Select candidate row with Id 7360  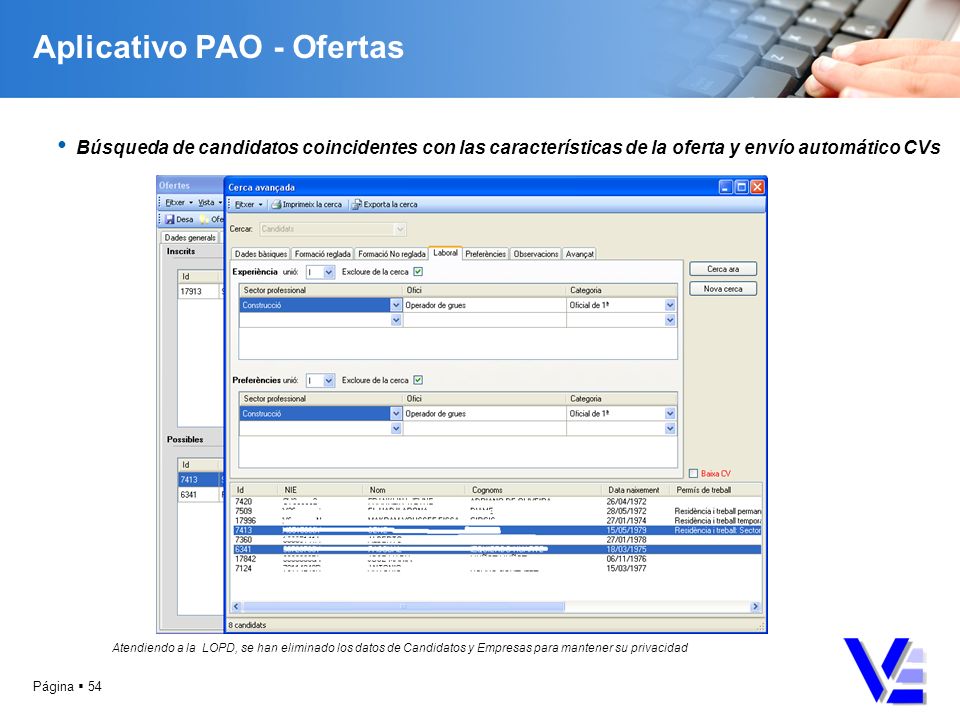click(x=496, y=540)
